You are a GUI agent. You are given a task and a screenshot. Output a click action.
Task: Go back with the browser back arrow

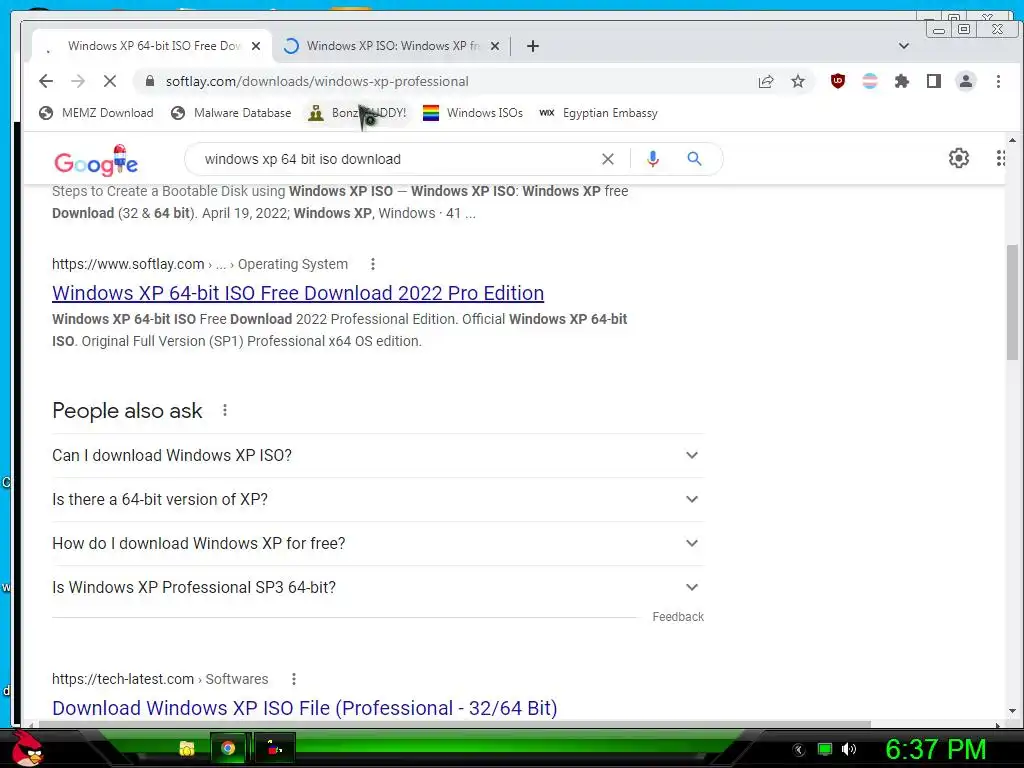pyautogui.click(x=46, y=81)
